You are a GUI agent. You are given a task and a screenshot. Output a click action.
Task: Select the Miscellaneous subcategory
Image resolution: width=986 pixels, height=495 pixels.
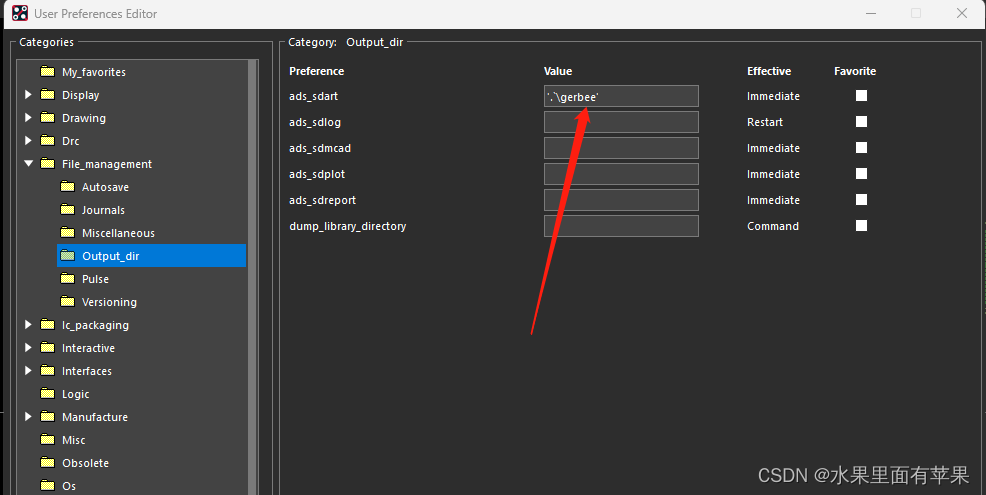coord(118,233)
